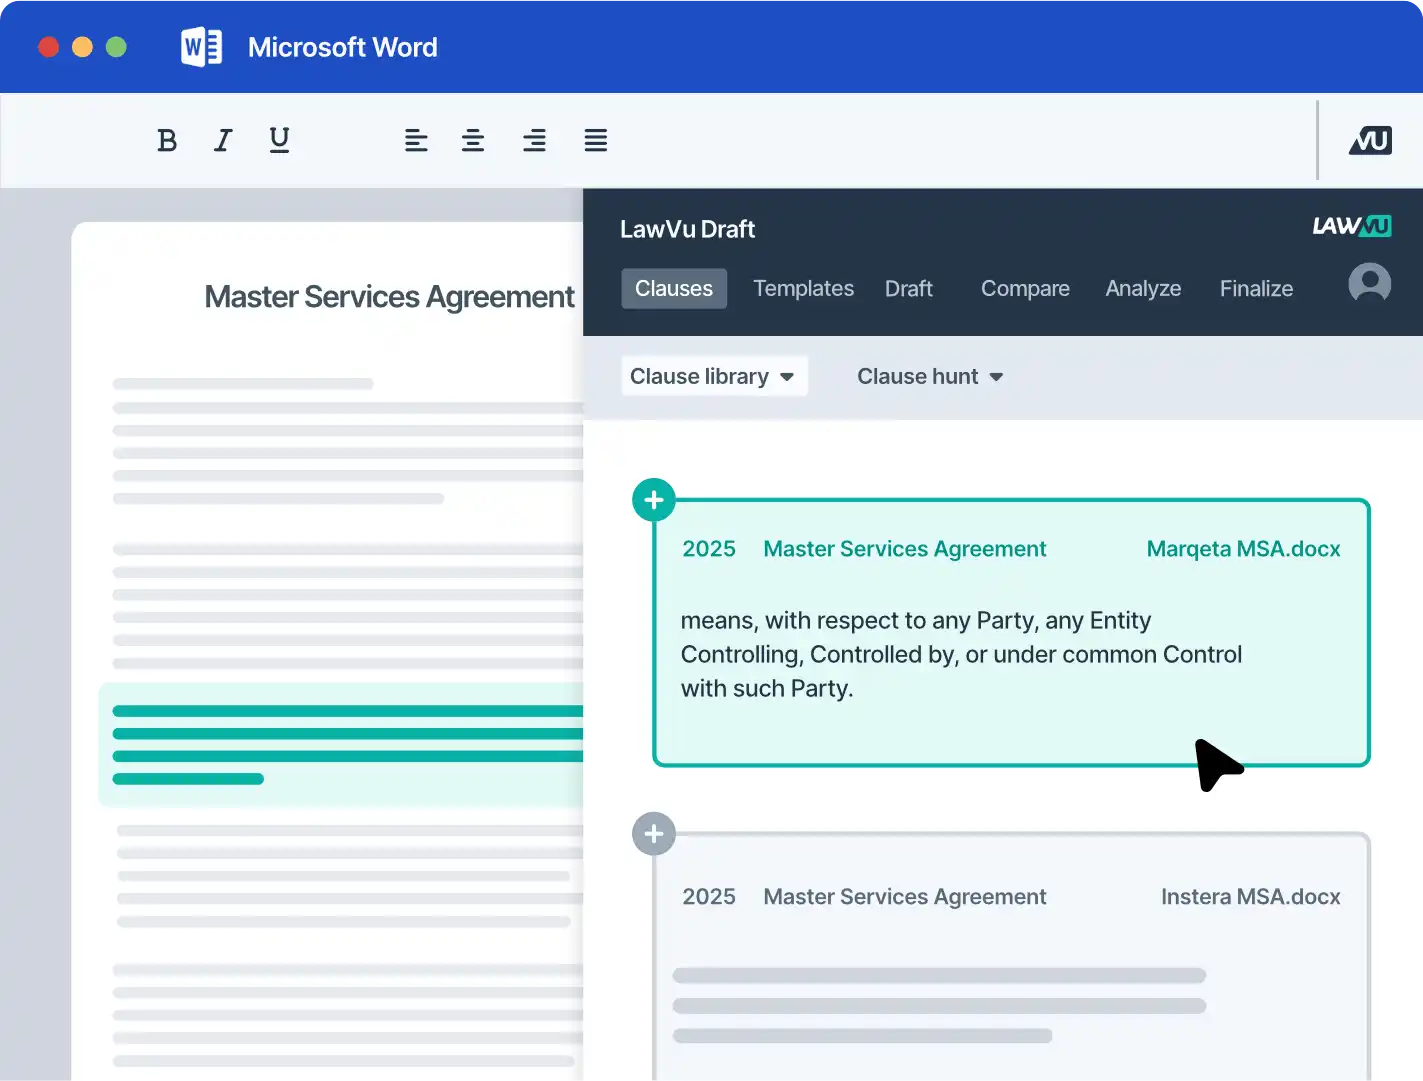Open the Clause hunt dropdown

(929, 377)
